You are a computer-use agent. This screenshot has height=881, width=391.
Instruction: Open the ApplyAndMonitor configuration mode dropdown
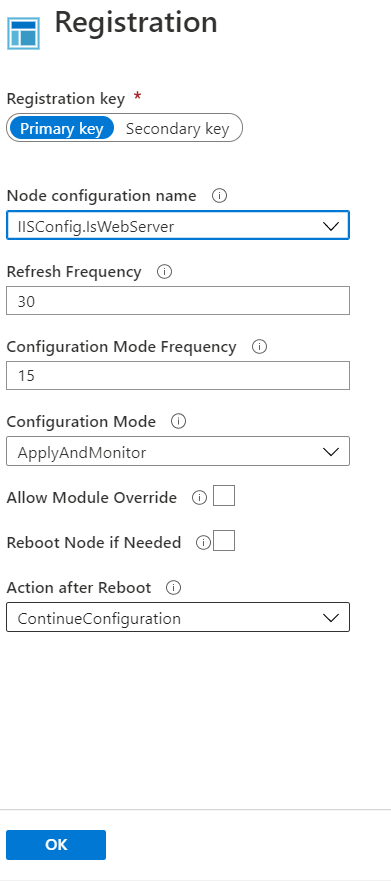coord(178,451)
